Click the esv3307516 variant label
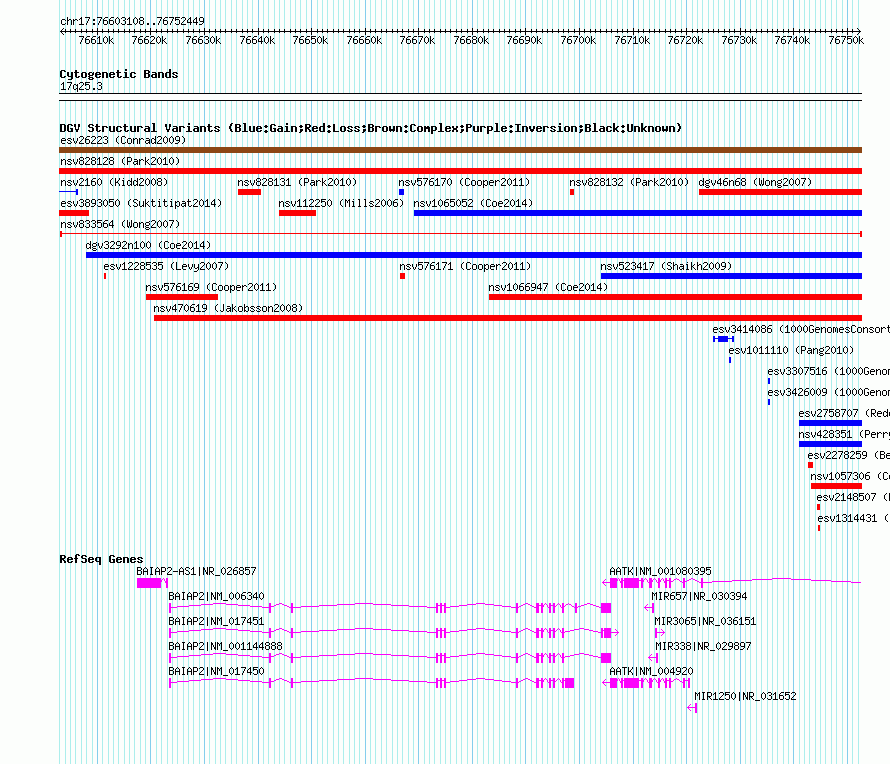 828,371
